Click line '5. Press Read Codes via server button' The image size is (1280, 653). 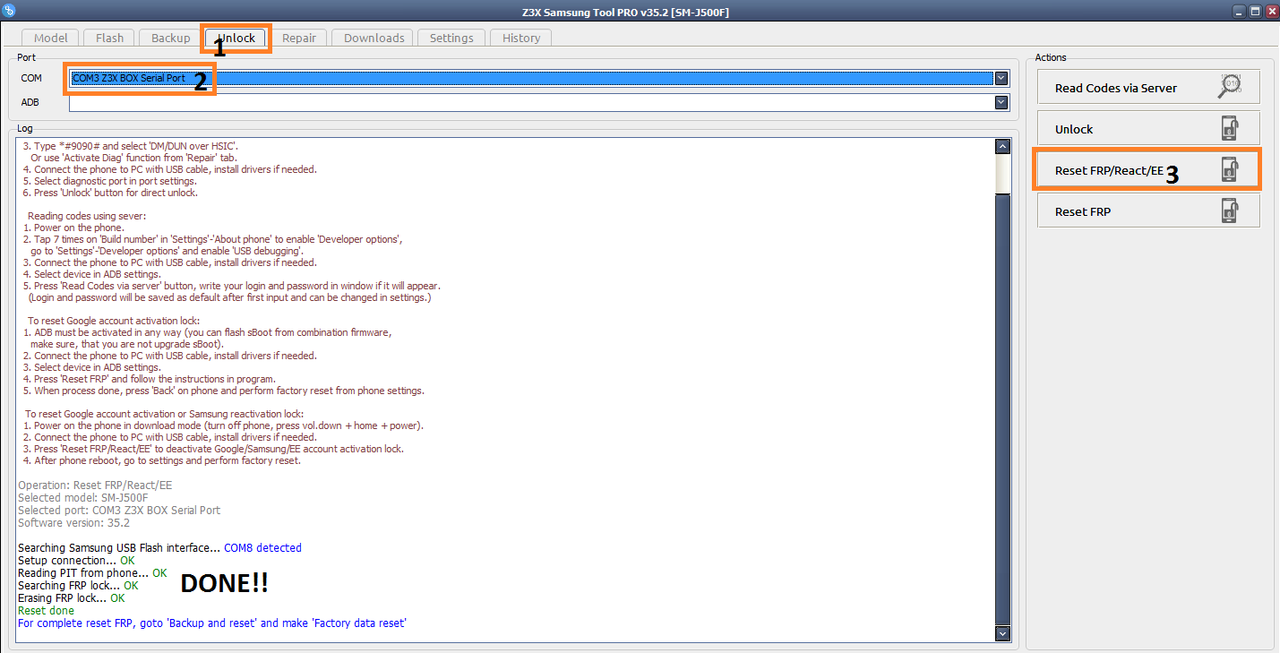[231, 286]
